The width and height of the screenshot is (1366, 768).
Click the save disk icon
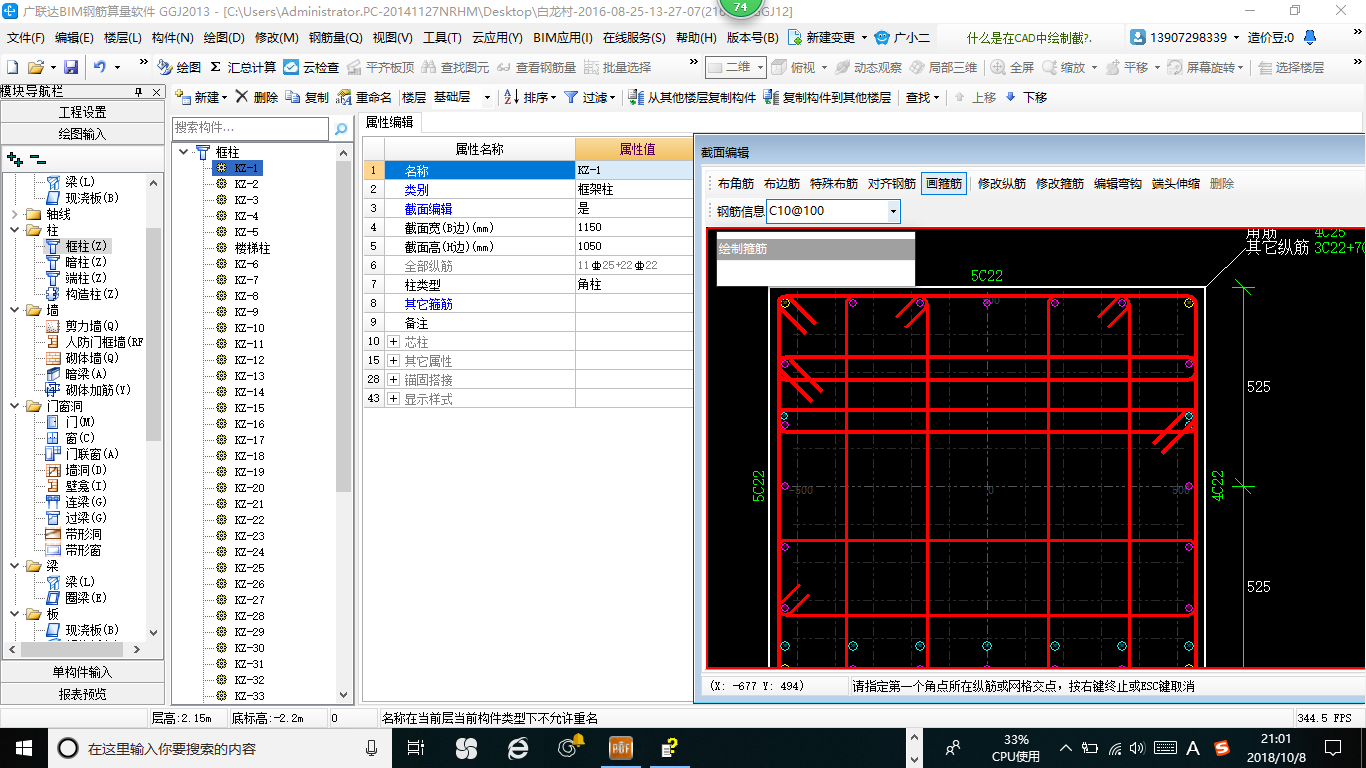point(71,67)
